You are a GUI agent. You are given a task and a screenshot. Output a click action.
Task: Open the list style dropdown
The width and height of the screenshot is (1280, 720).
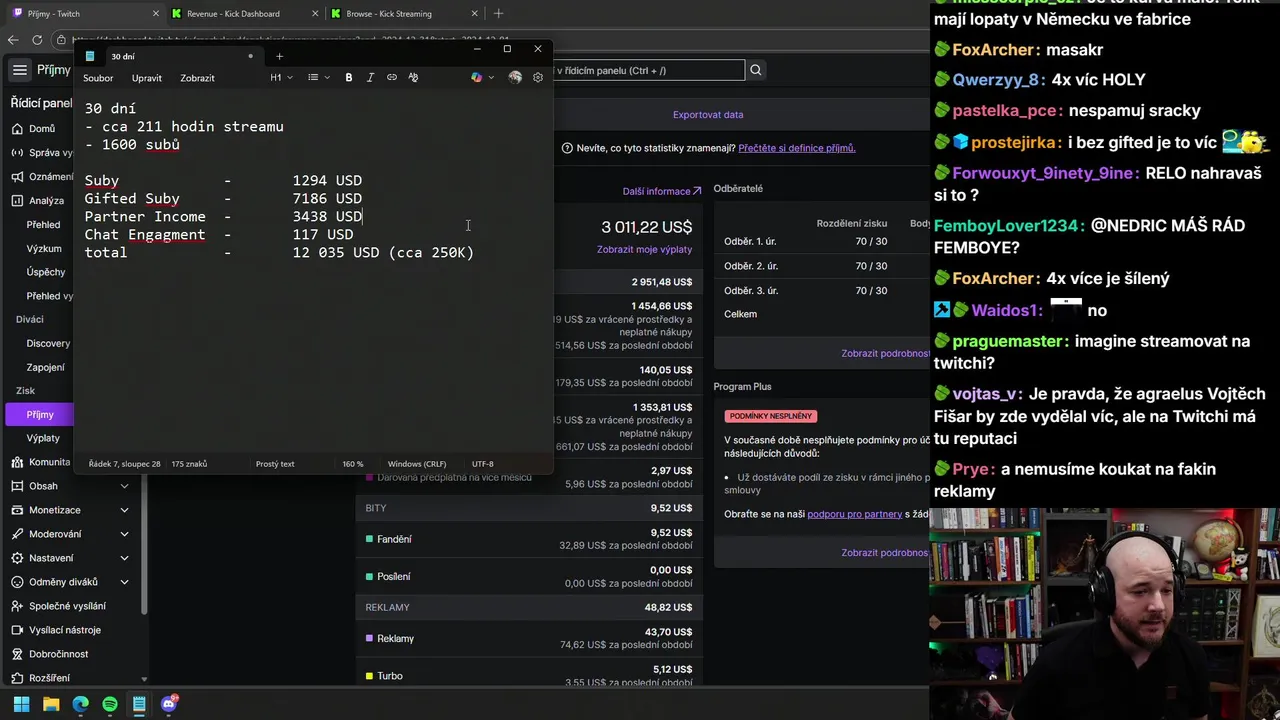[318, 77]
